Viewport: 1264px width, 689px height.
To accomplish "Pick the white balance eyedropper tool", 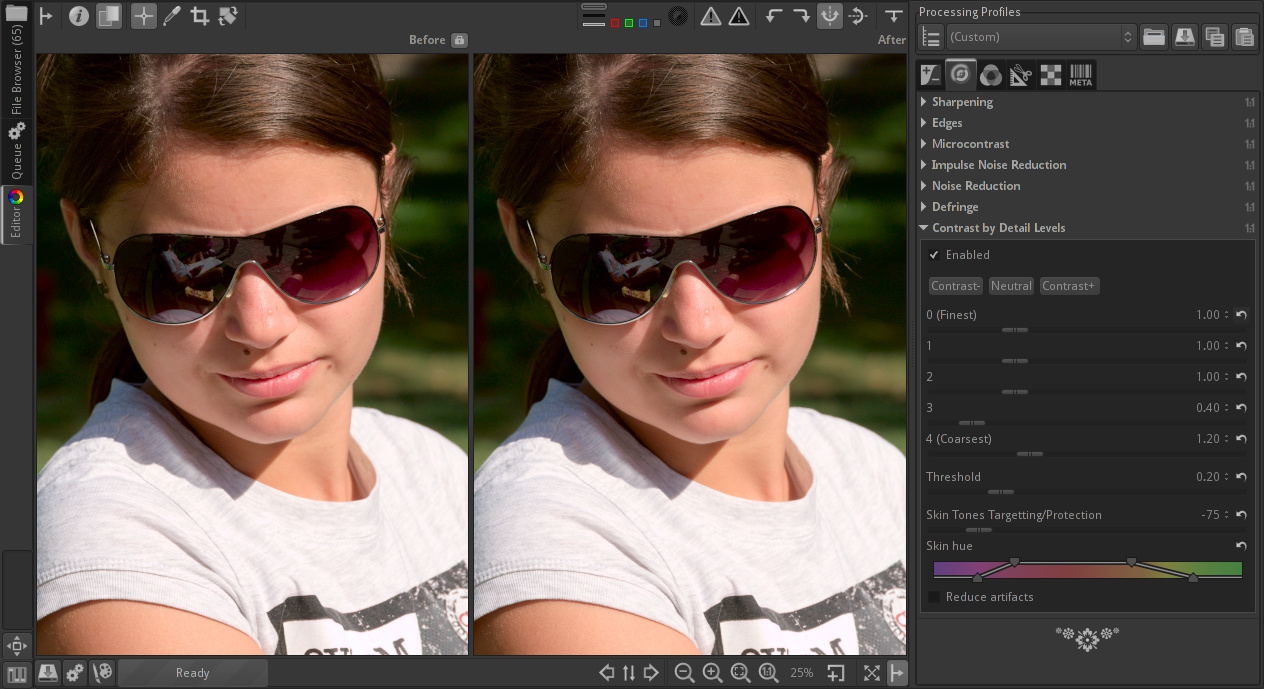I will [172, 16].
